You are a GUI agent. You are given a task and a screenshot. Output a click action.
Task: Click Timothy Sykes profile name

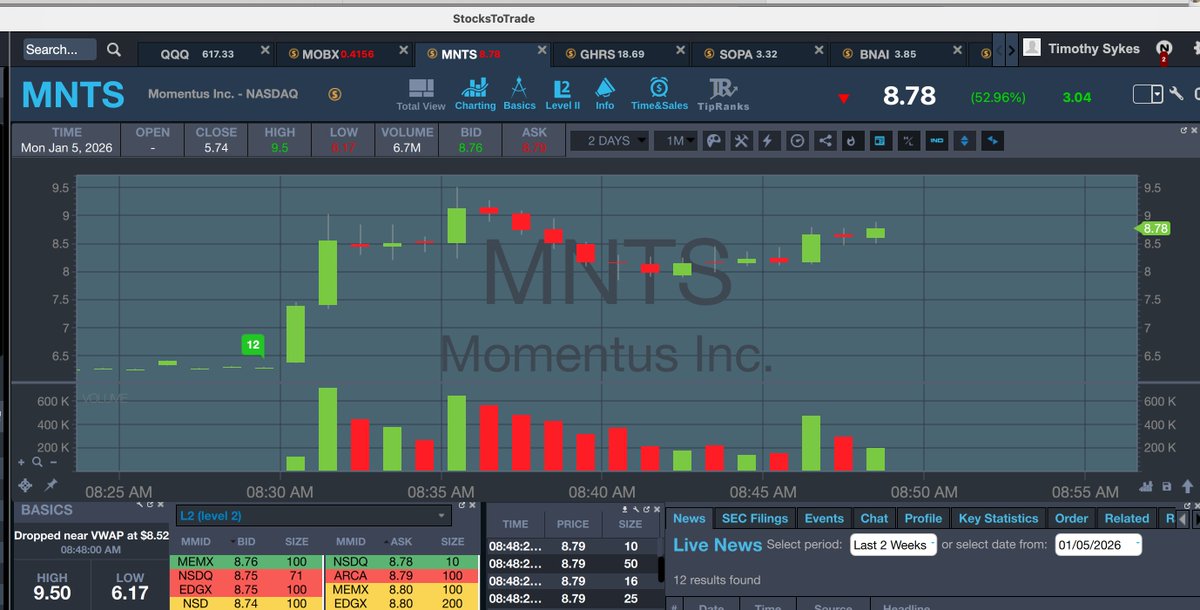coord(1093,49)
